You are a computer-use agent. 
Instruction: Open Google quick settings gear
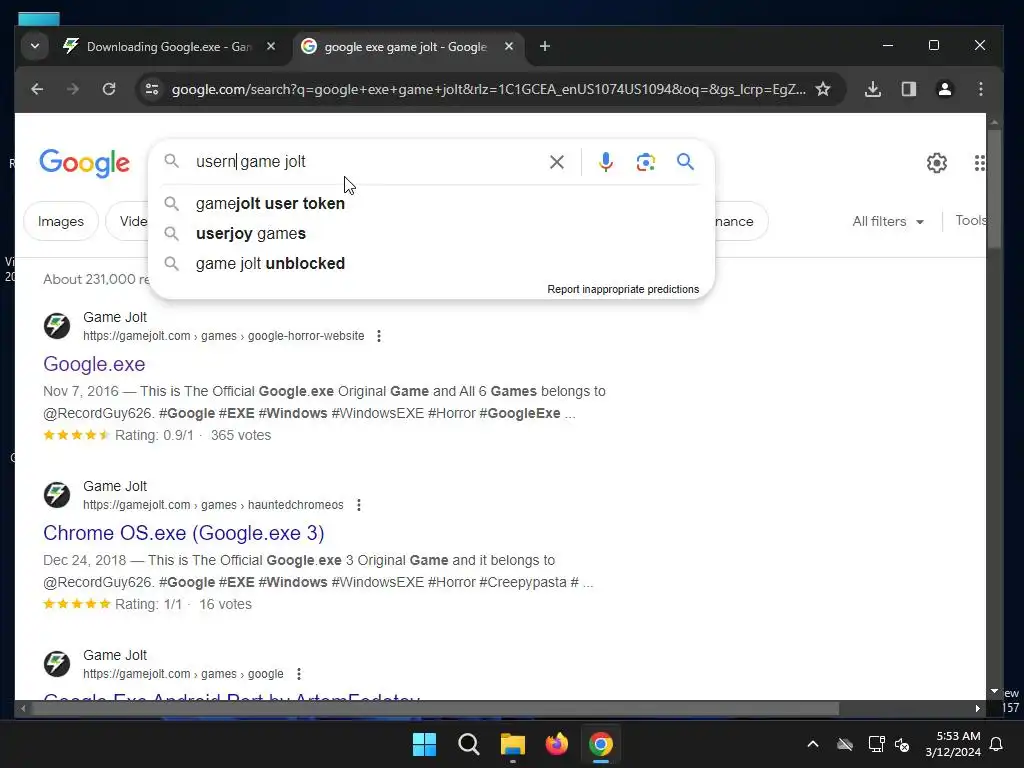point(936,163)
